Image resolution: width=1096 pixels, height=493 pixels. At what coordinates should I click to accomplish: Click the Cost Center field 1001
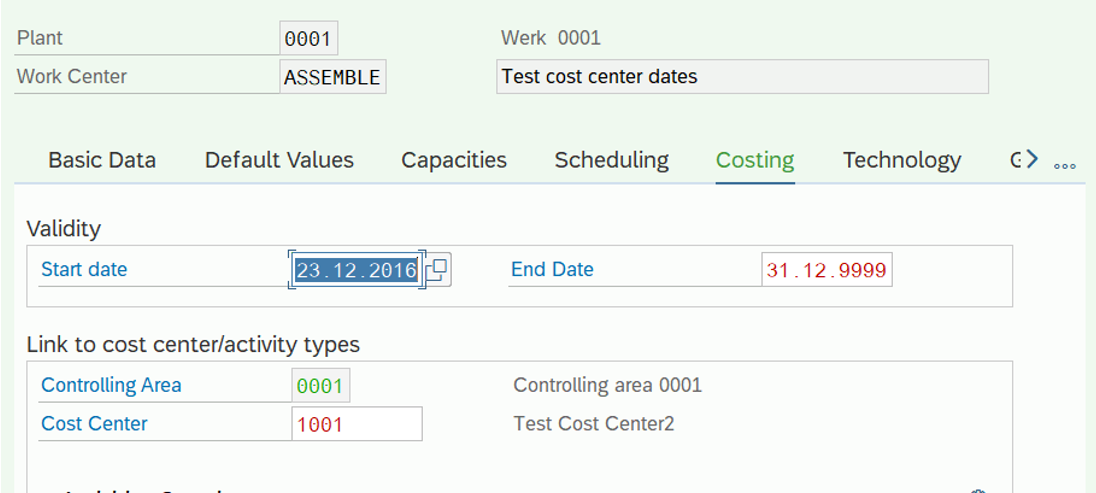[357, 424]
